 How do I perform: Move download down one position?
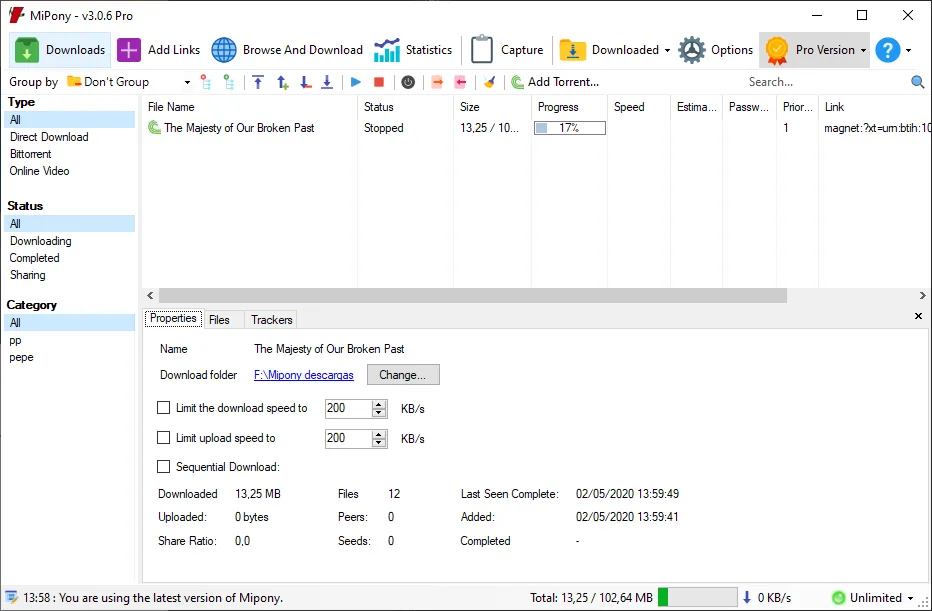306,82
